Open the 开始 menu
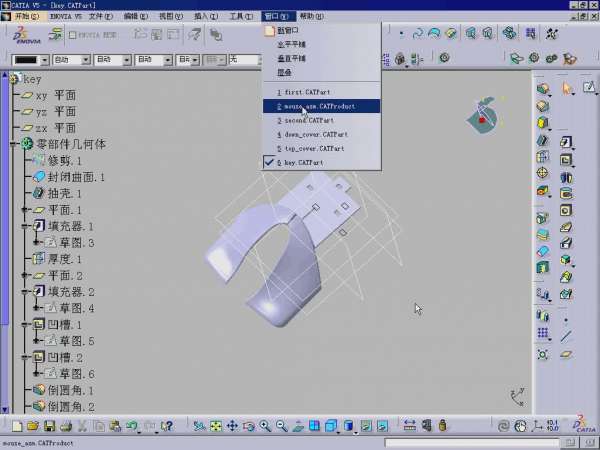Image resolution: width=600 pixels, height=450 pixels. pyautogui.click(x=27, y=16)
